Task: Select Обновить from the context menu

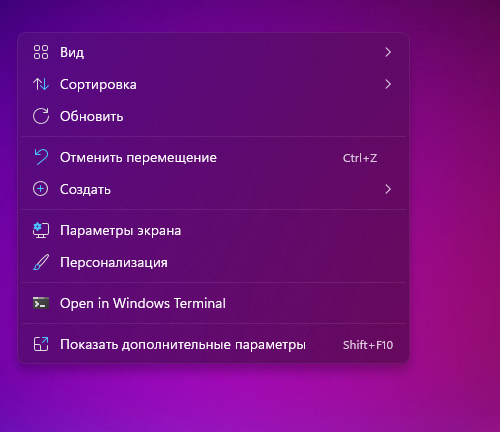Action: point(213,116)
